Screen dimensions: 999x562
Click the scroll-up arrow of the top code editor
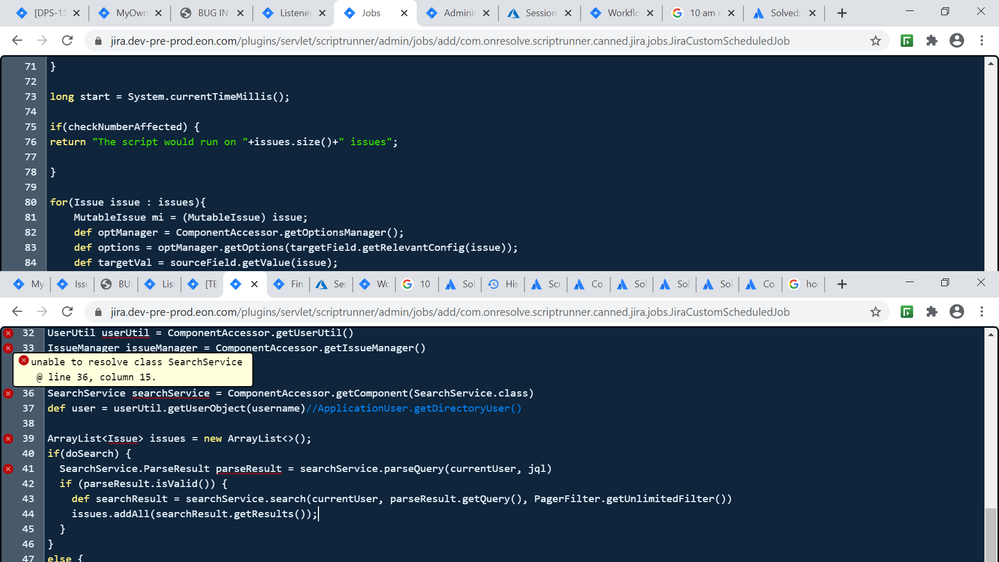coord(991,63)
